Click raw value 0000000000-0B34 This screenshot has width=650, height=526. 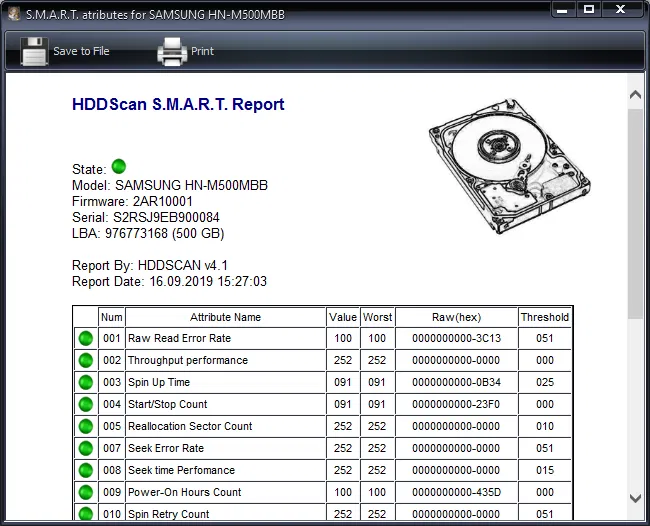tap(456, 382)
